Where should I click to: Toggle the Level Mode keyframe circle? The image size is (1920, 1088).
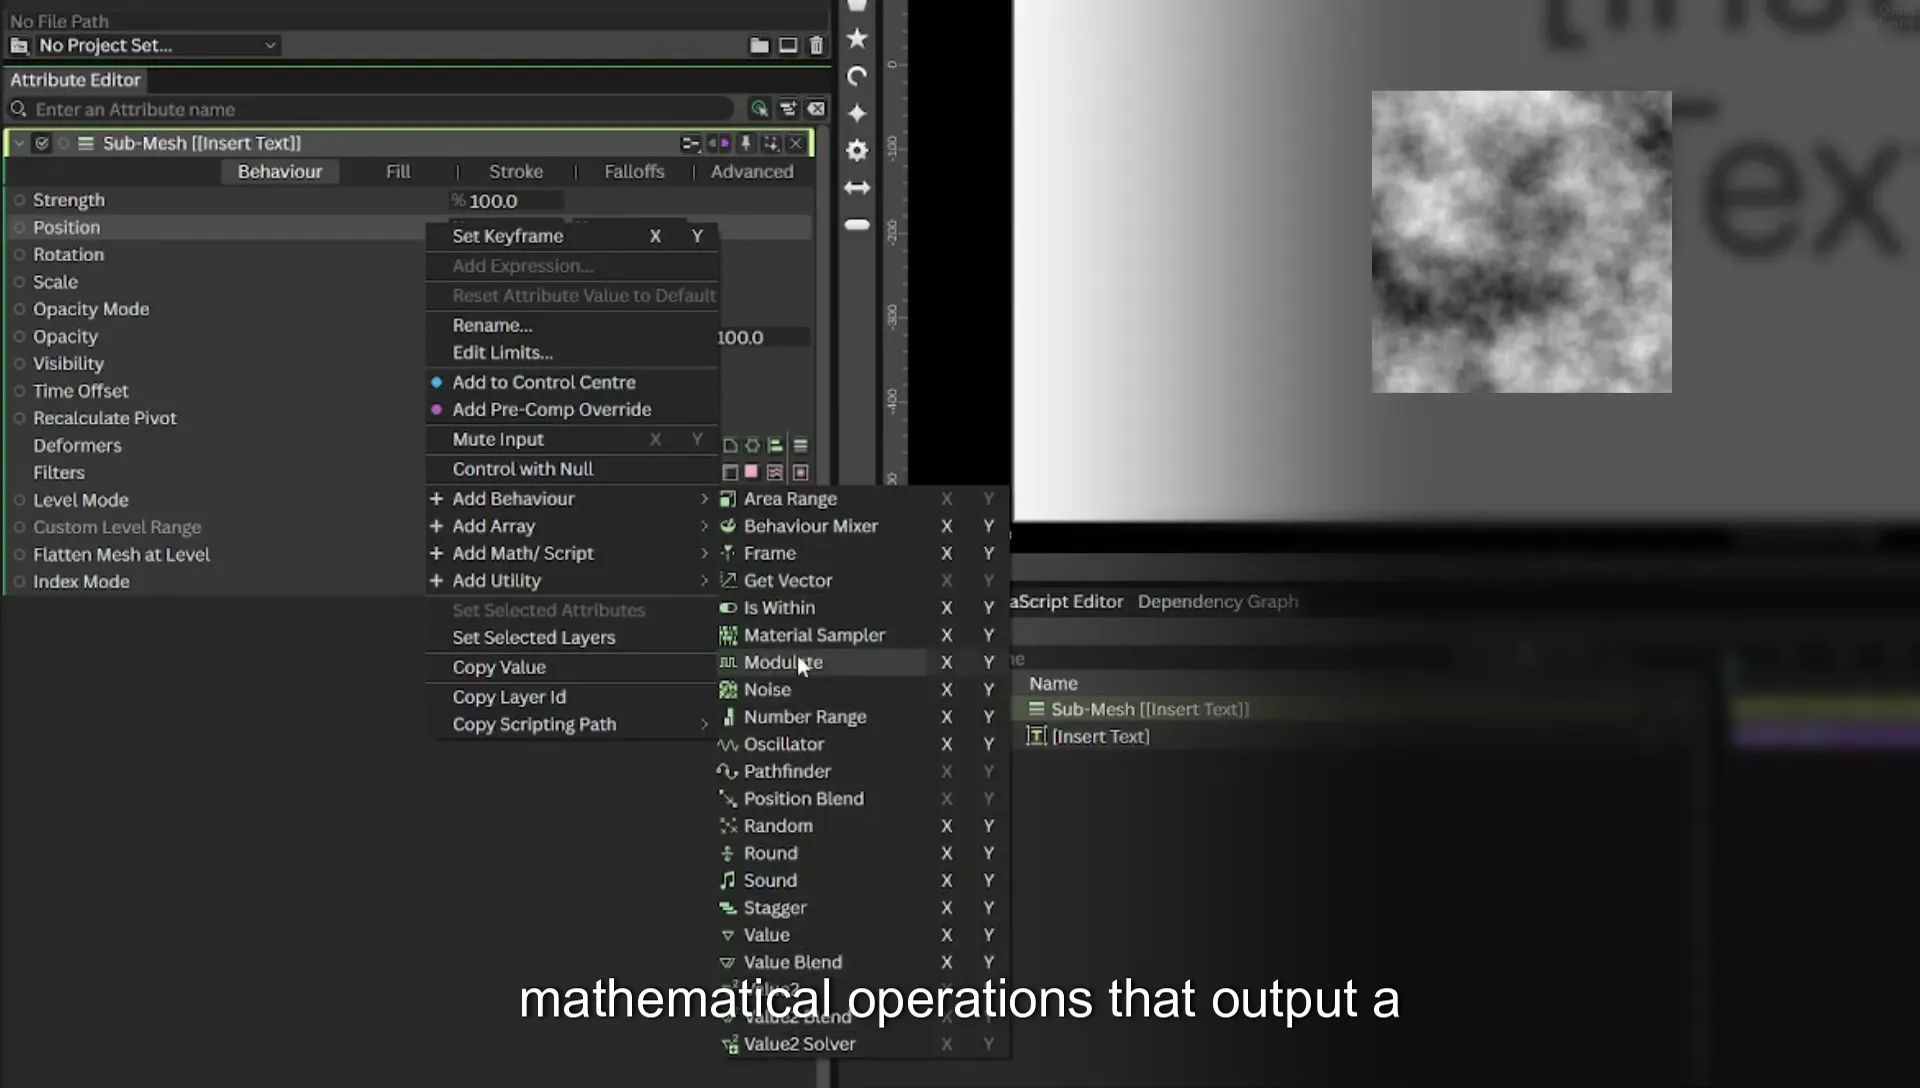tap(19, 500)
